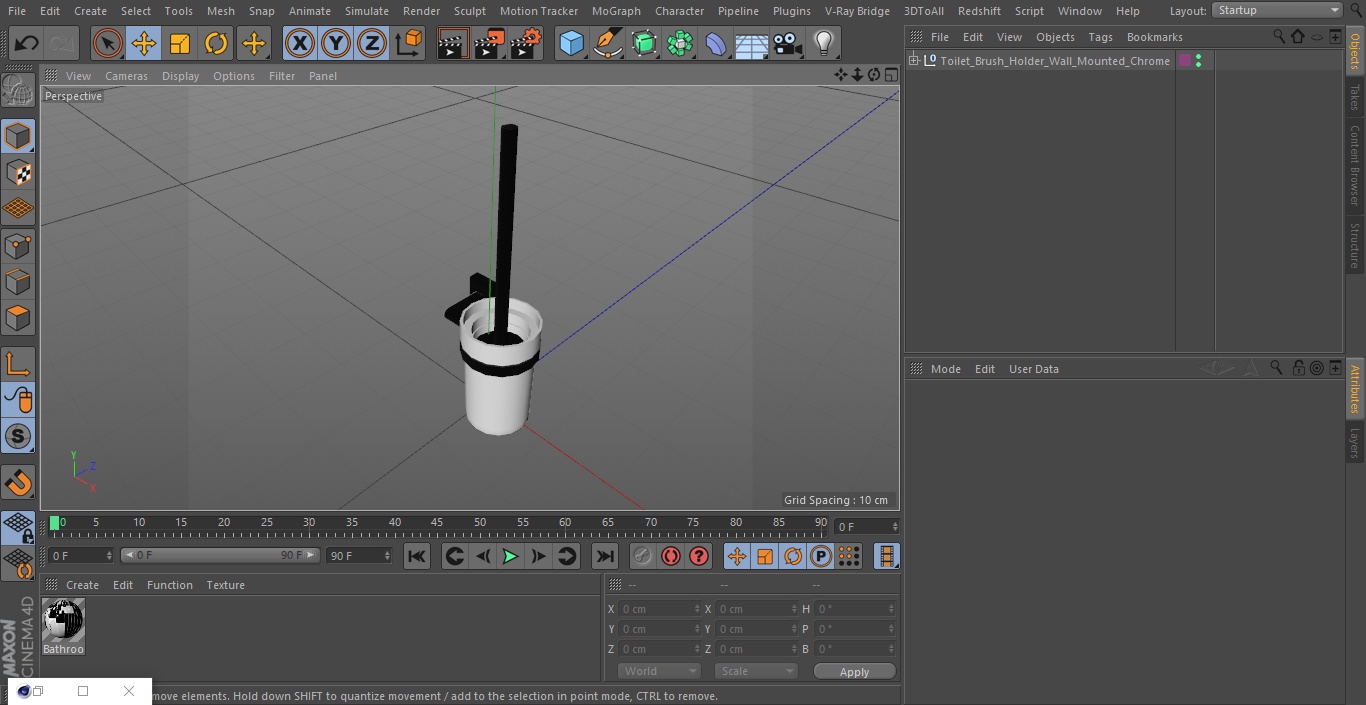Open the Attributes Mode menu
Screen dimensions: 1366x705
945,369
